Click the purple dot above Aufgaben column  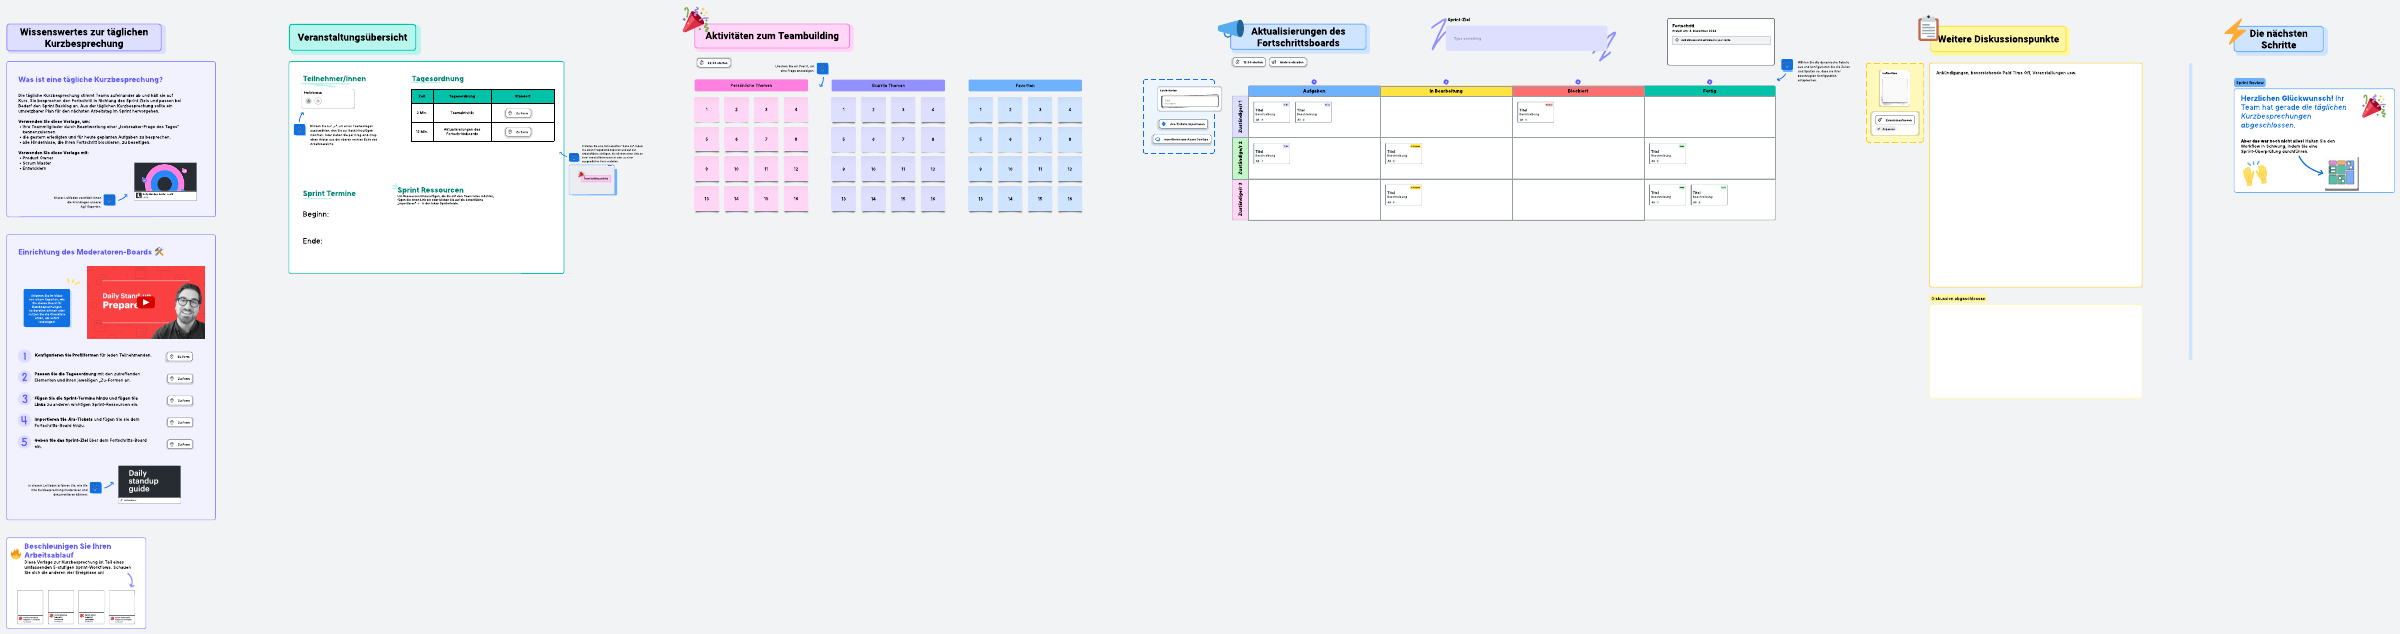pos(1314,82)
